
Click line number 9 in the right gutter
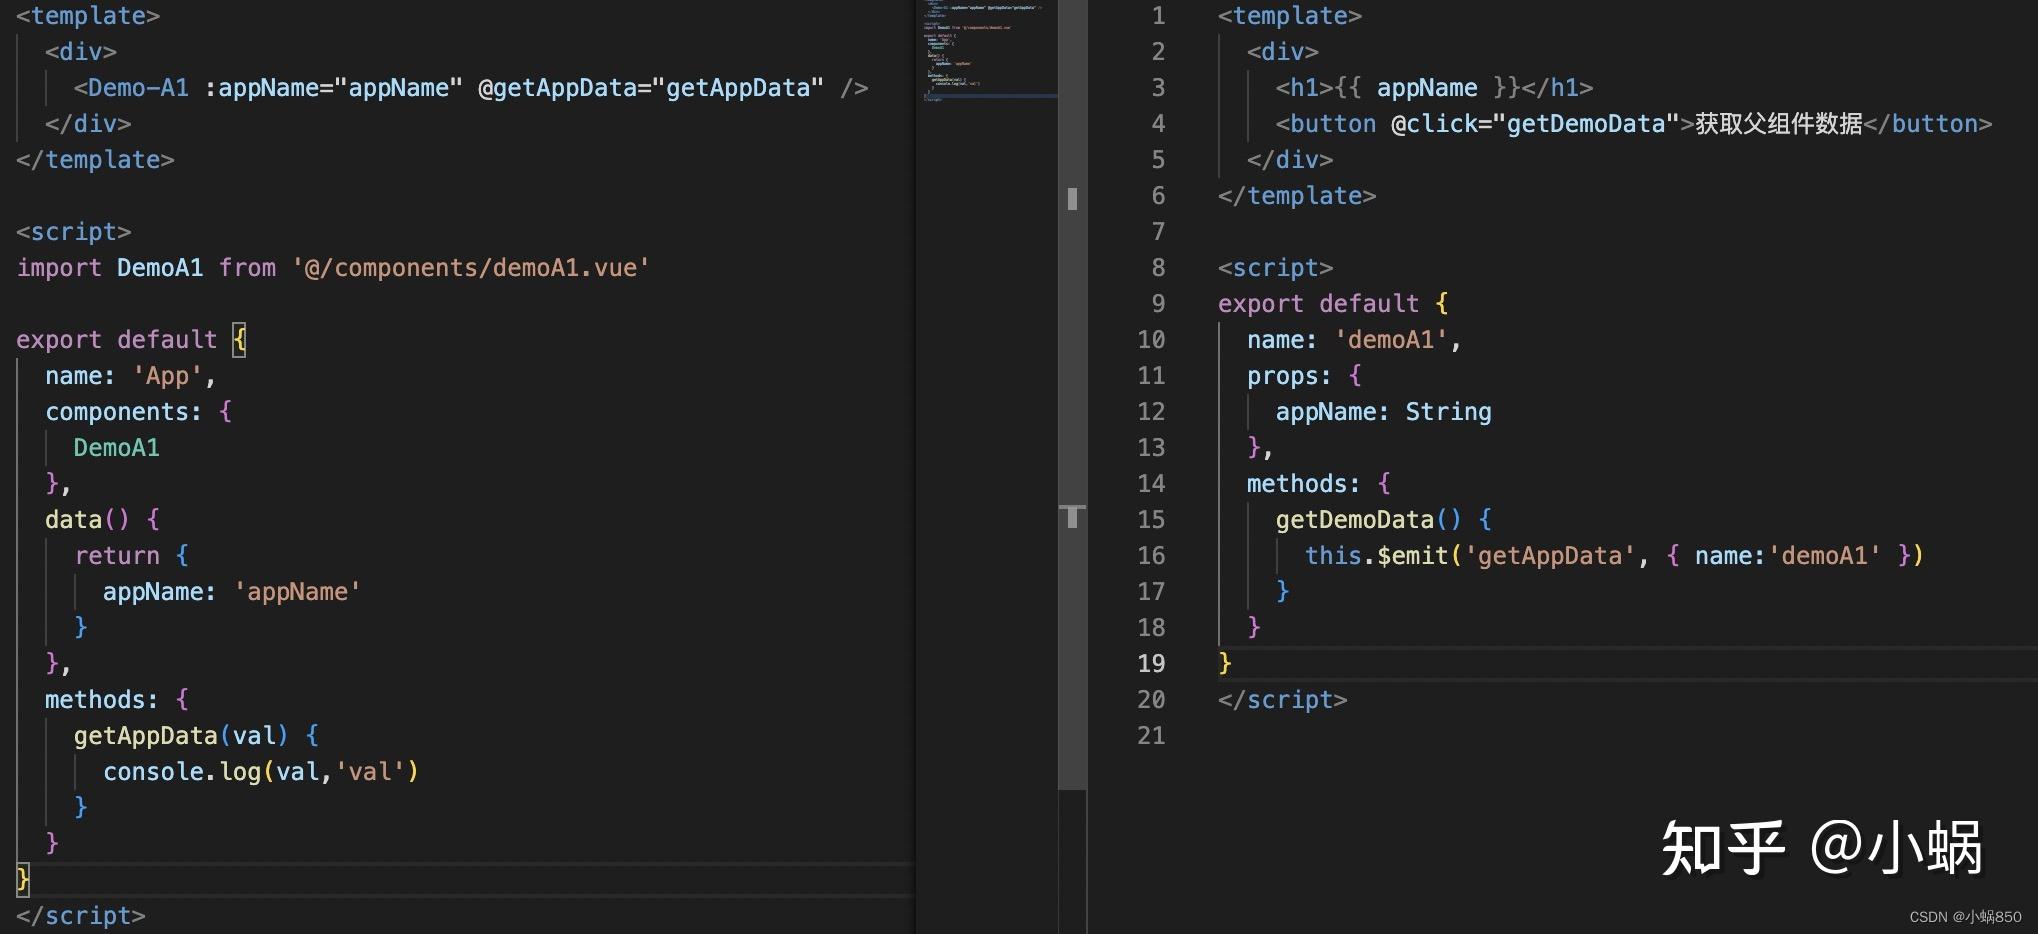(1158, 304)
